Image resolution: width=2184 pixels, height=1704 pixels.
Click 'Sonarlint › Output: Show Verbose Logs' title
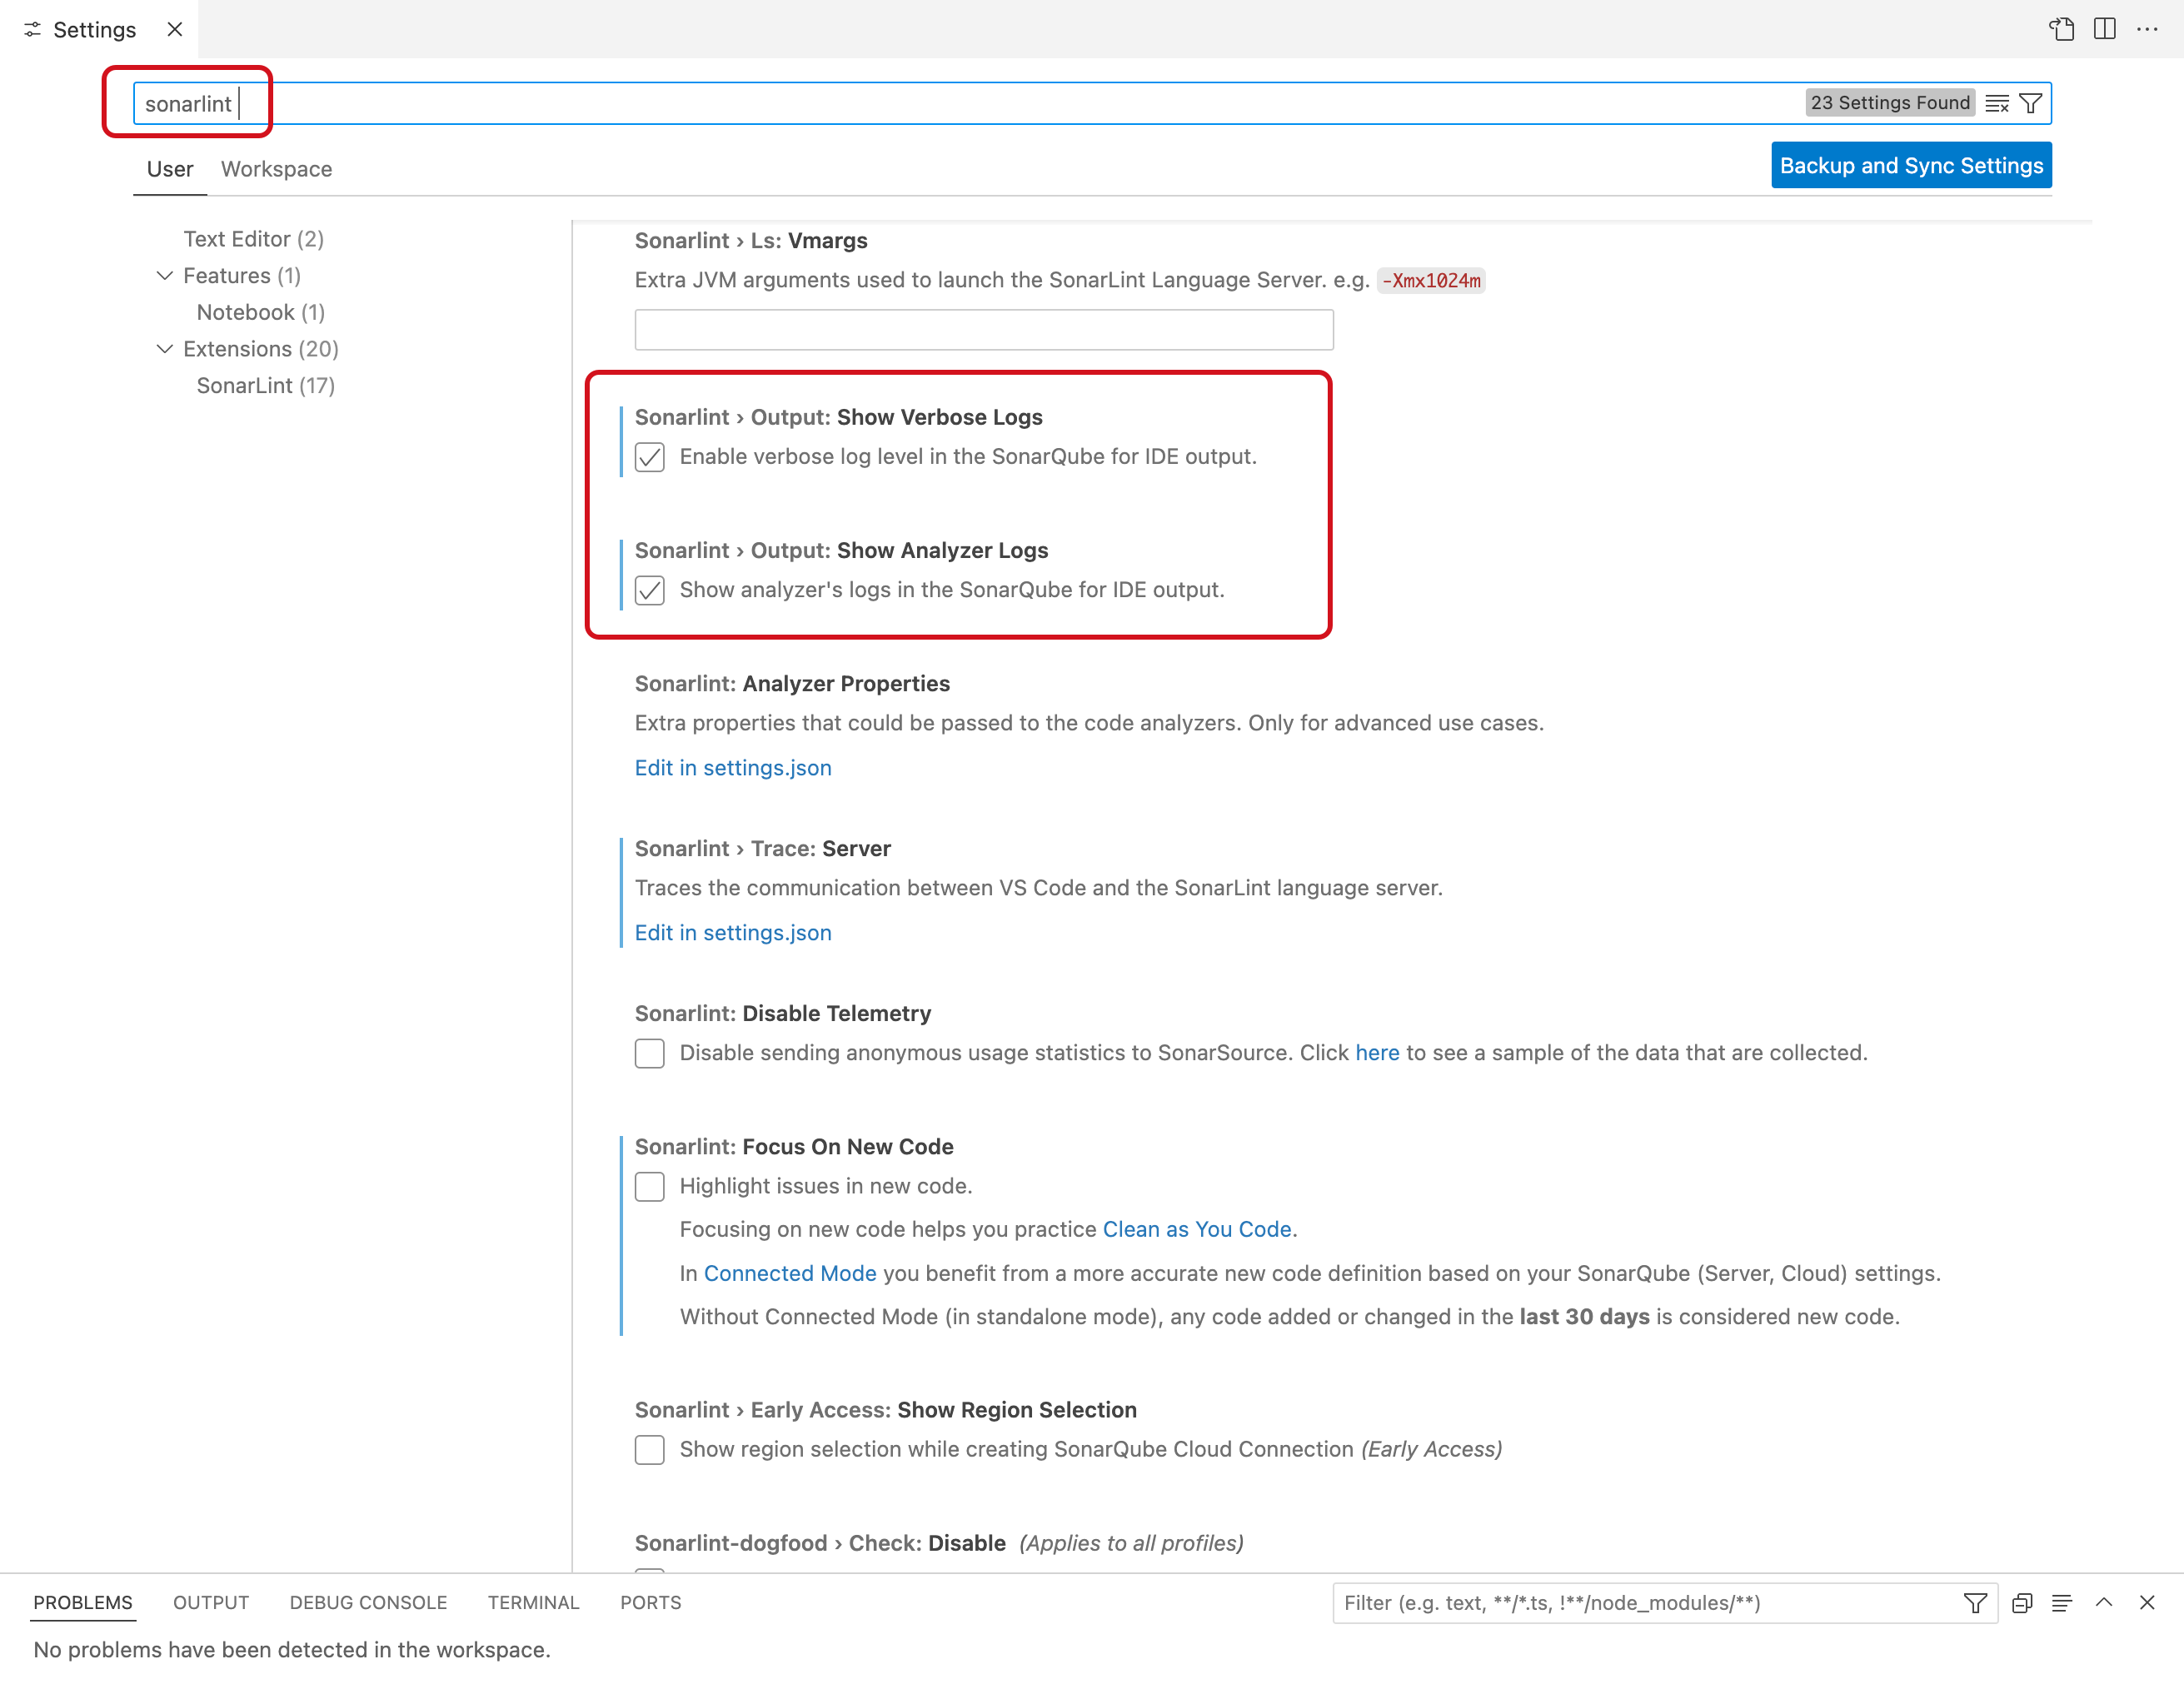coord(838,417)
